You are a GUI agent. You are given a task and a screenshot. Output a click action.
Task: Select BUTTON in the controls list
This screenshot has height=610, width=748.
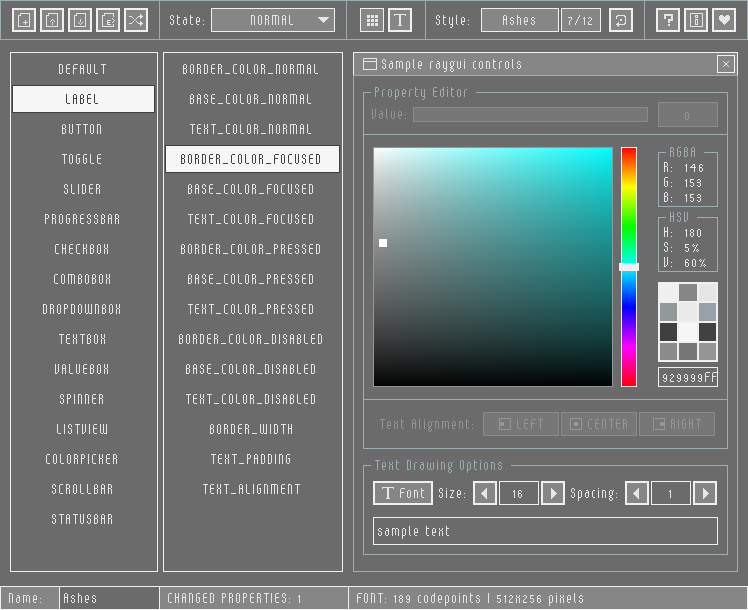click(83, 129)
